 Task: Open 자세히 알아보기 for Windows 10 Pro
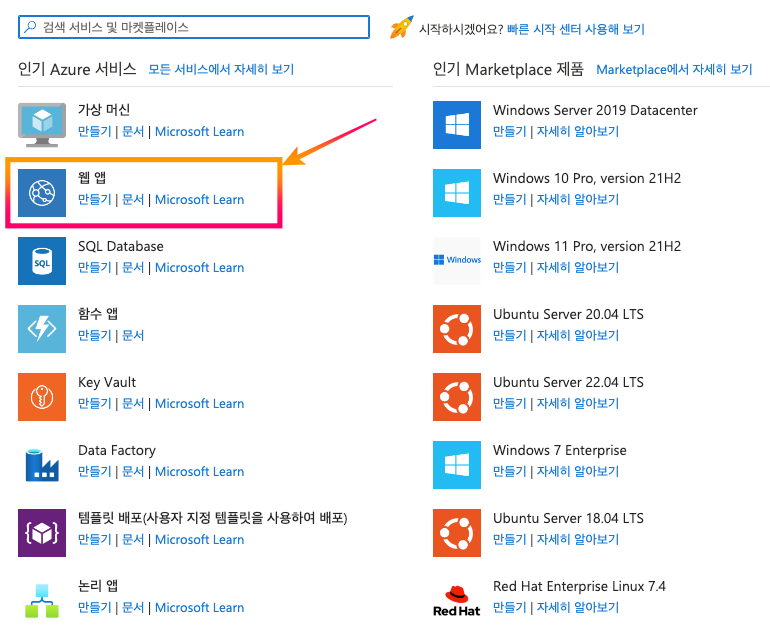tap(578, 199)
